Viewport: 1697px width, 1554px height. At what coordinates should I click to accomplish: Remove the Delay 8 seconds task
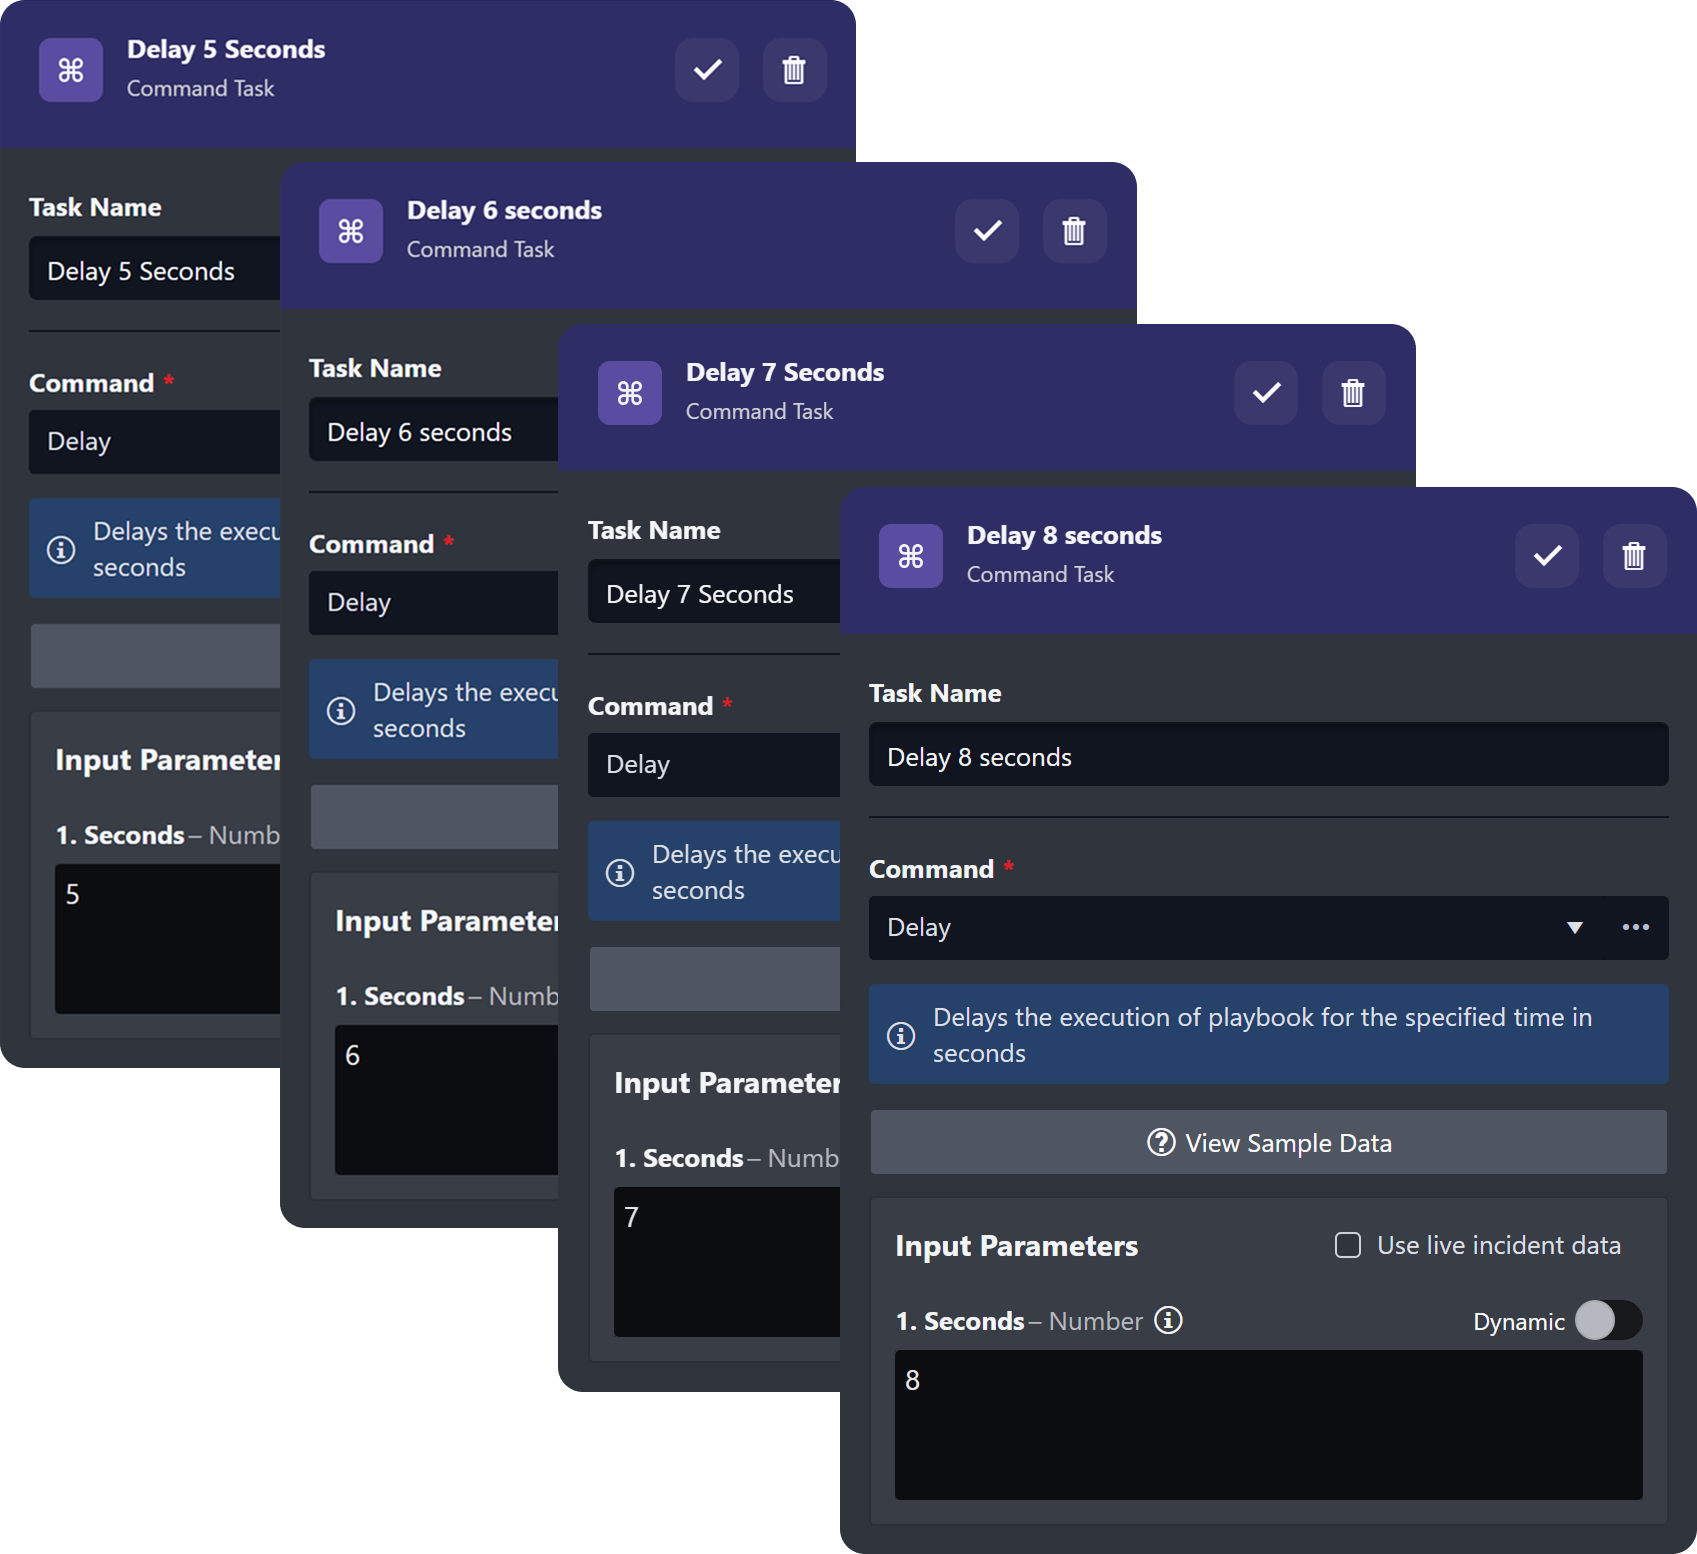click(1634, 556)
